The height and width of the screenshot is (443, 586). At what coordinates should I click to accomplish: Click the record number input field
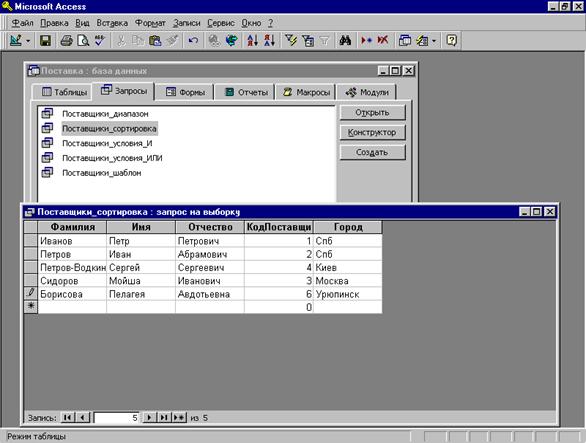click(116, 418)
